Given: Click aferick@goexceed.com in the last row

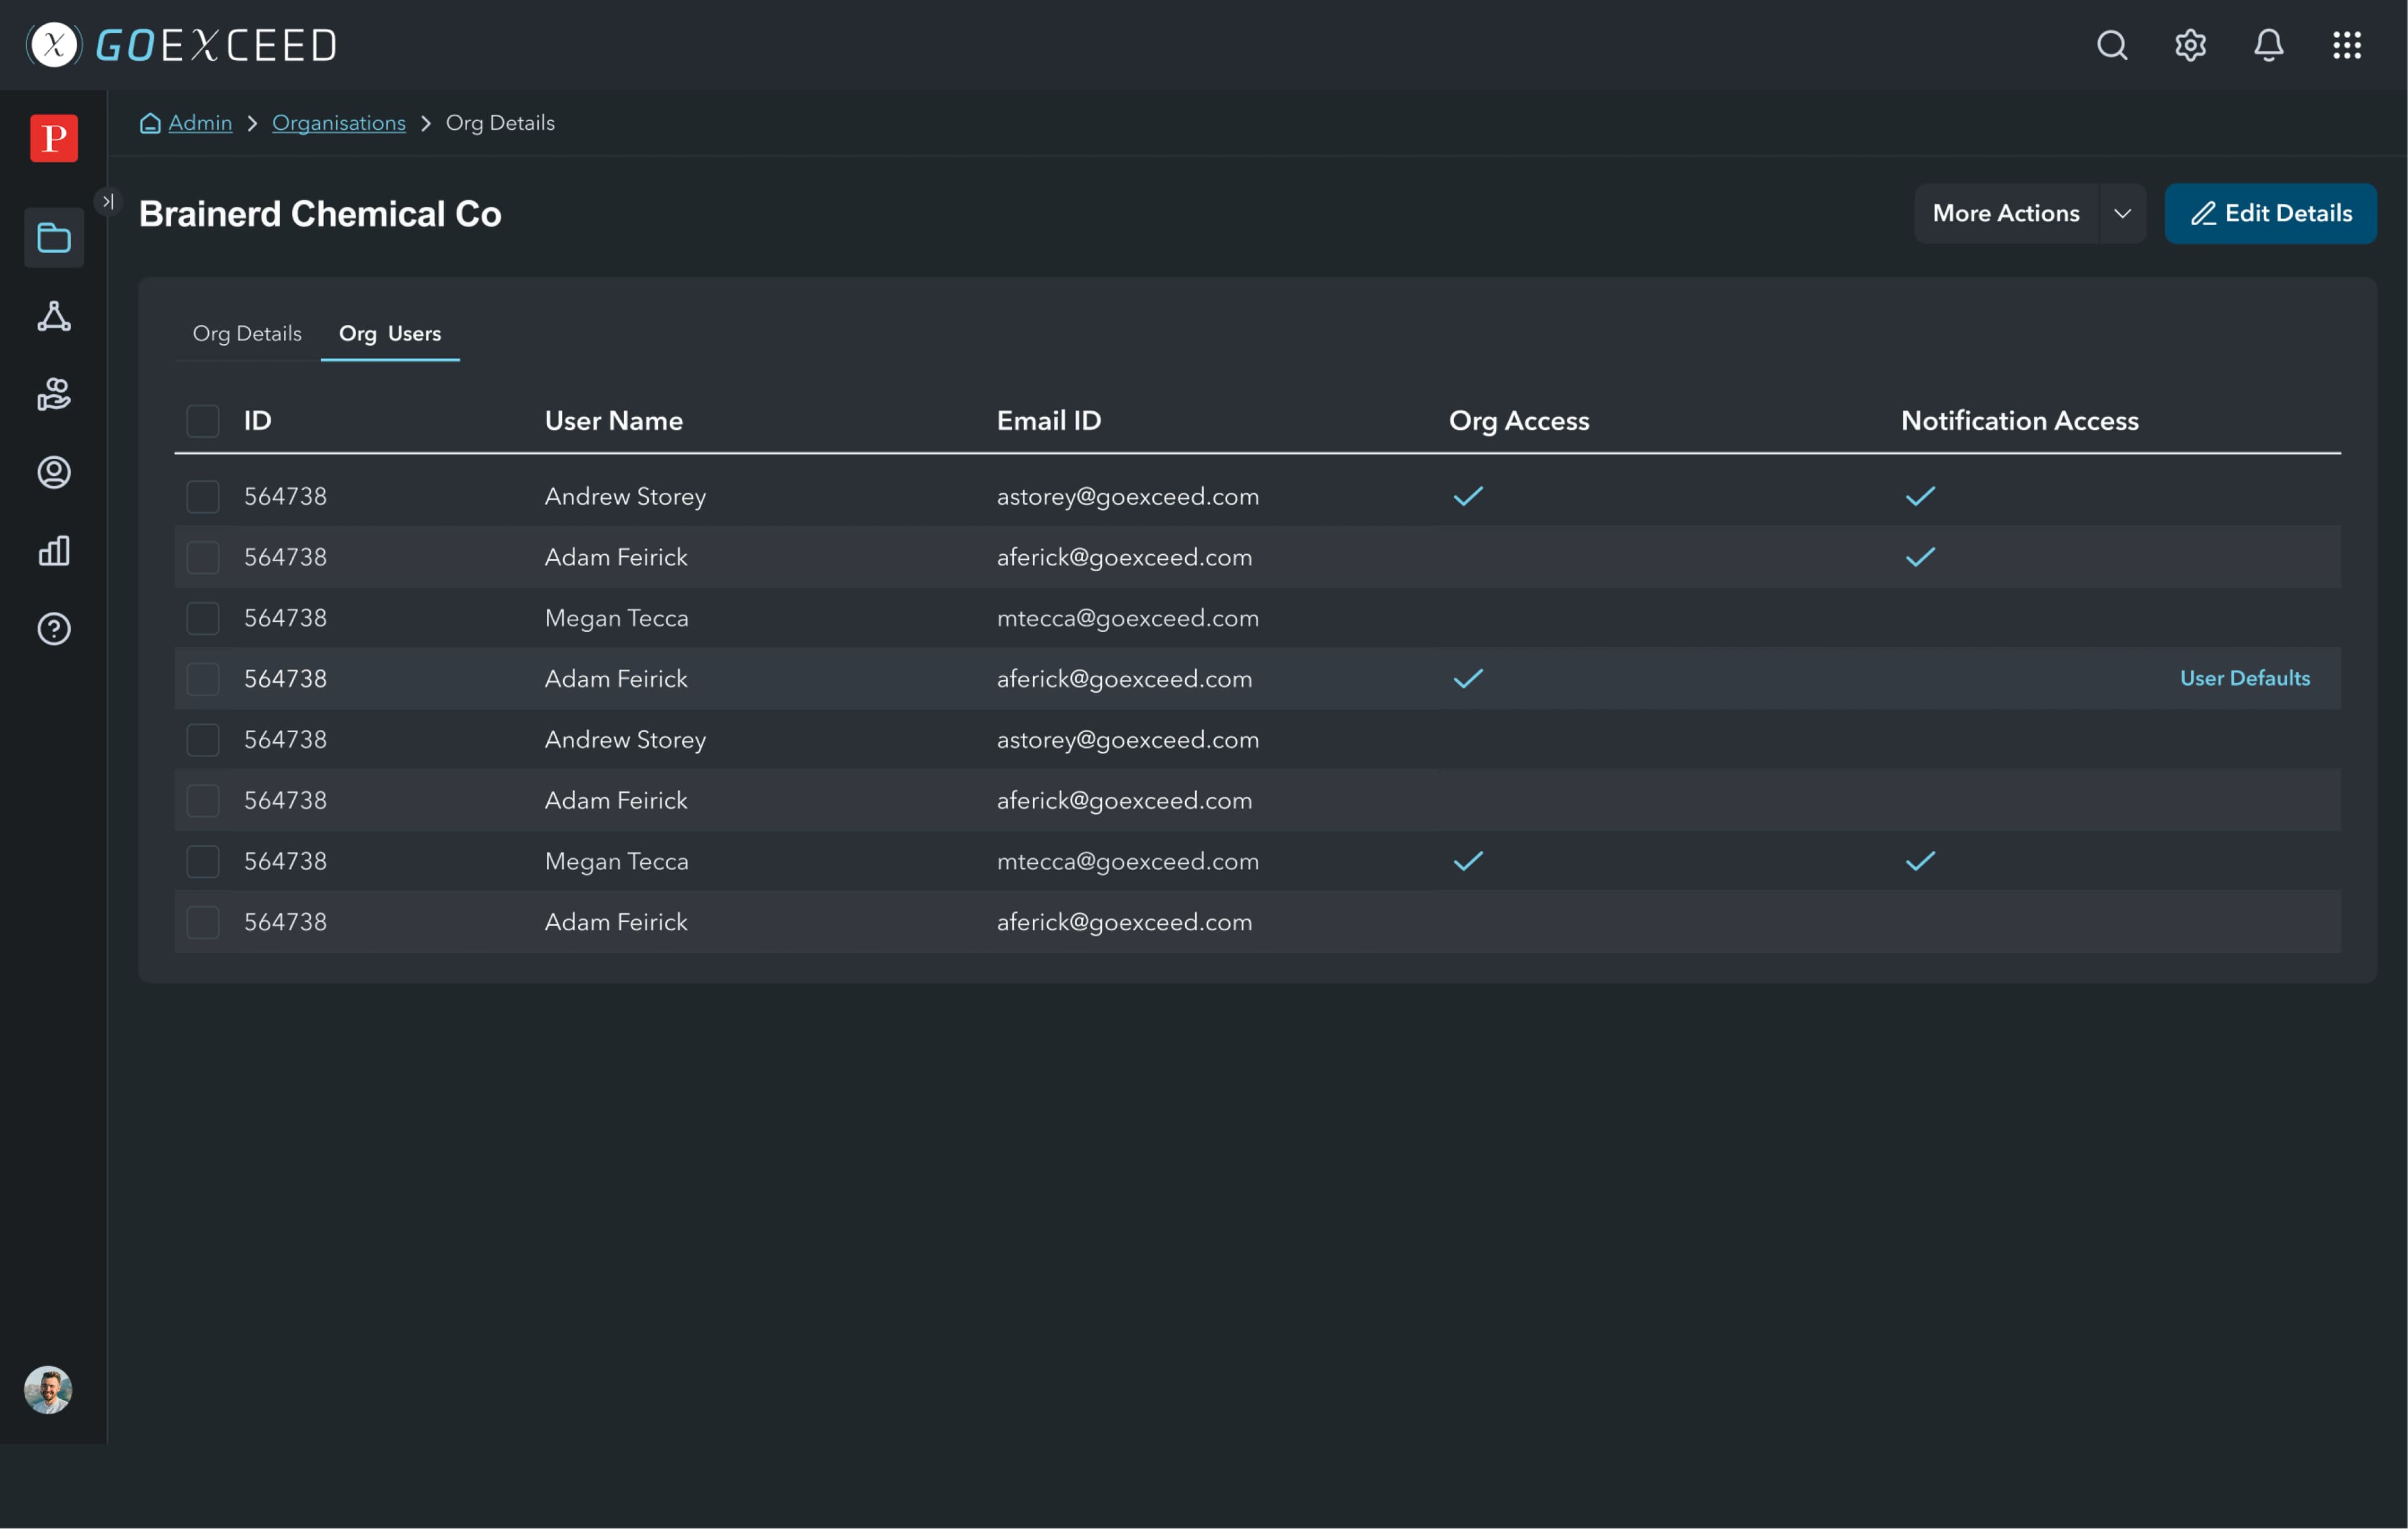Looking at the screenshot, I should pyautogui.click(x=1124, y=923).
